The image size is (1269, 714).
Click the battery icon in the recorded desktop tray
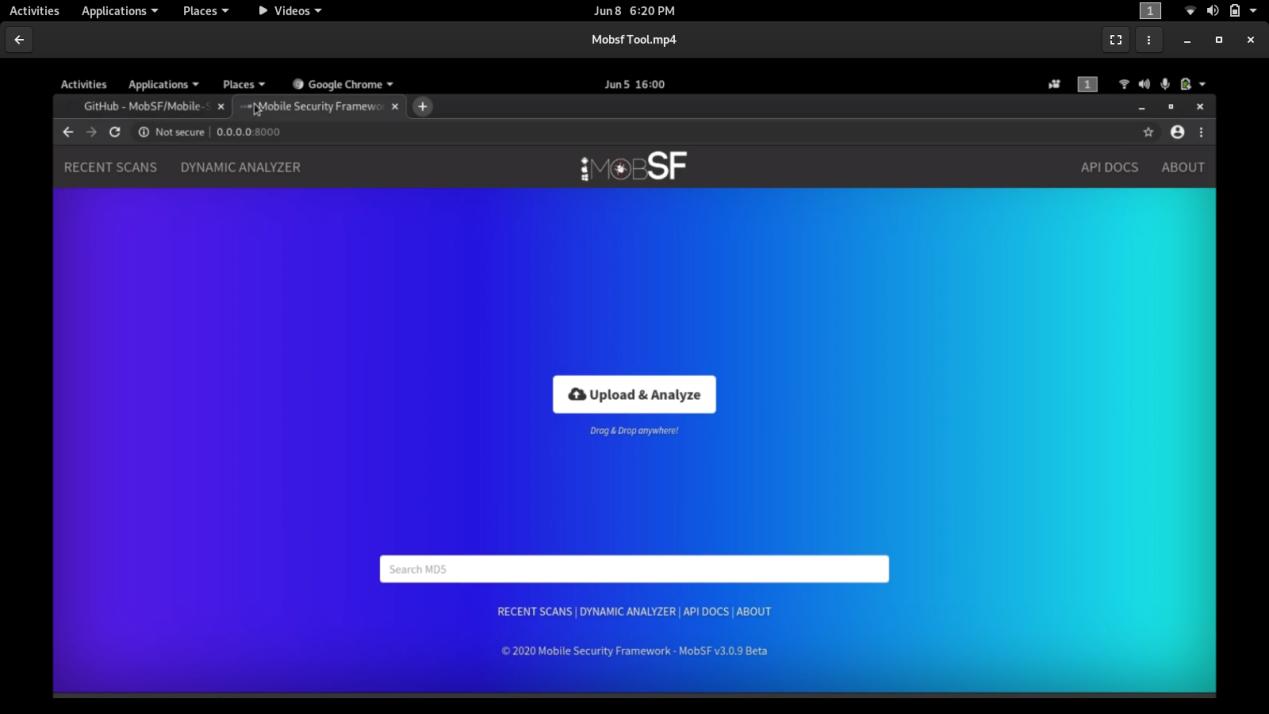pyautogui.click(x=1186, y=85)
